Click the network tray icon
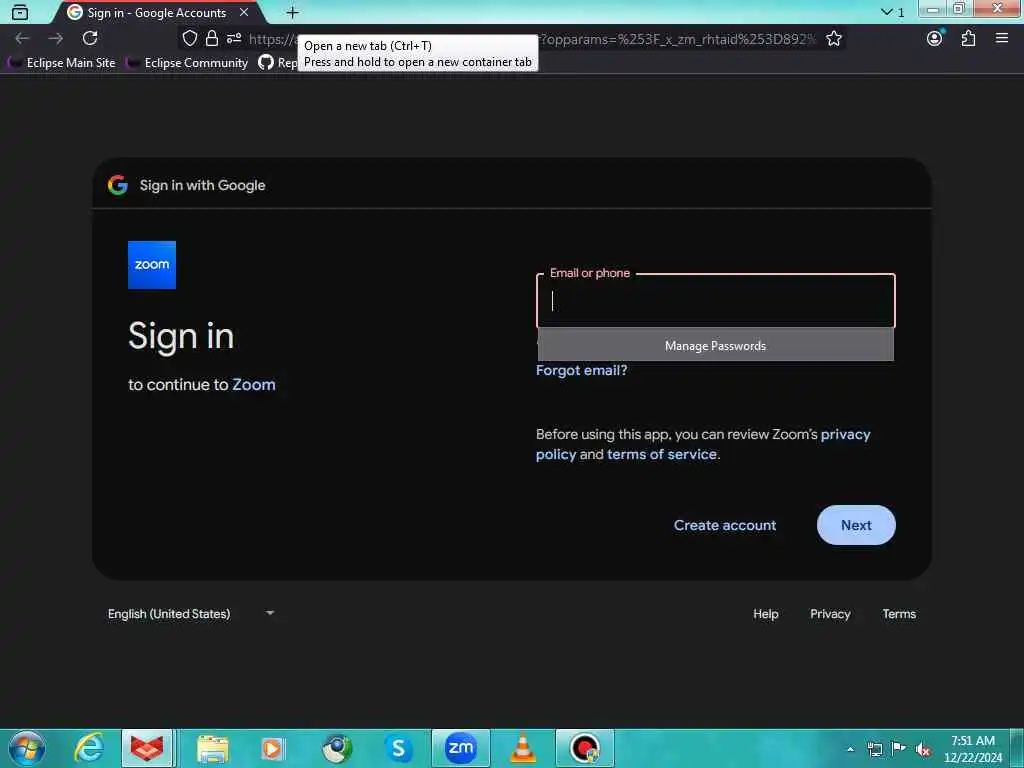The height and width of the screenshot is (768, 1024). coord(874,749)
